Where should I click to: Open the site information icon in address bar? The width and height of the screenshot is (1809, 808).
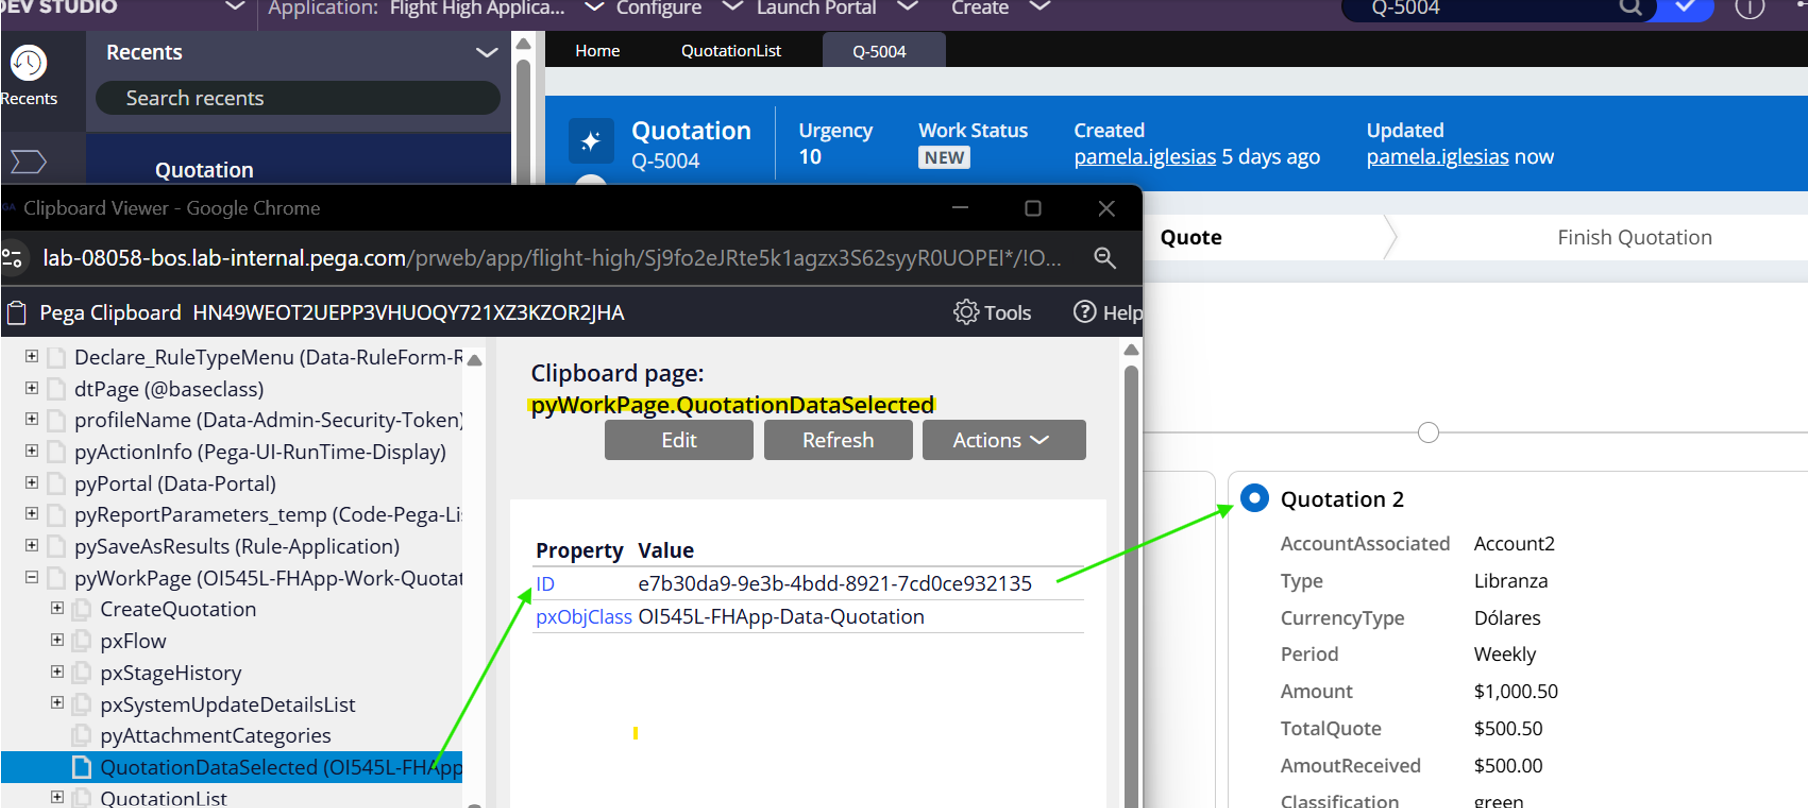coord(12,258)
